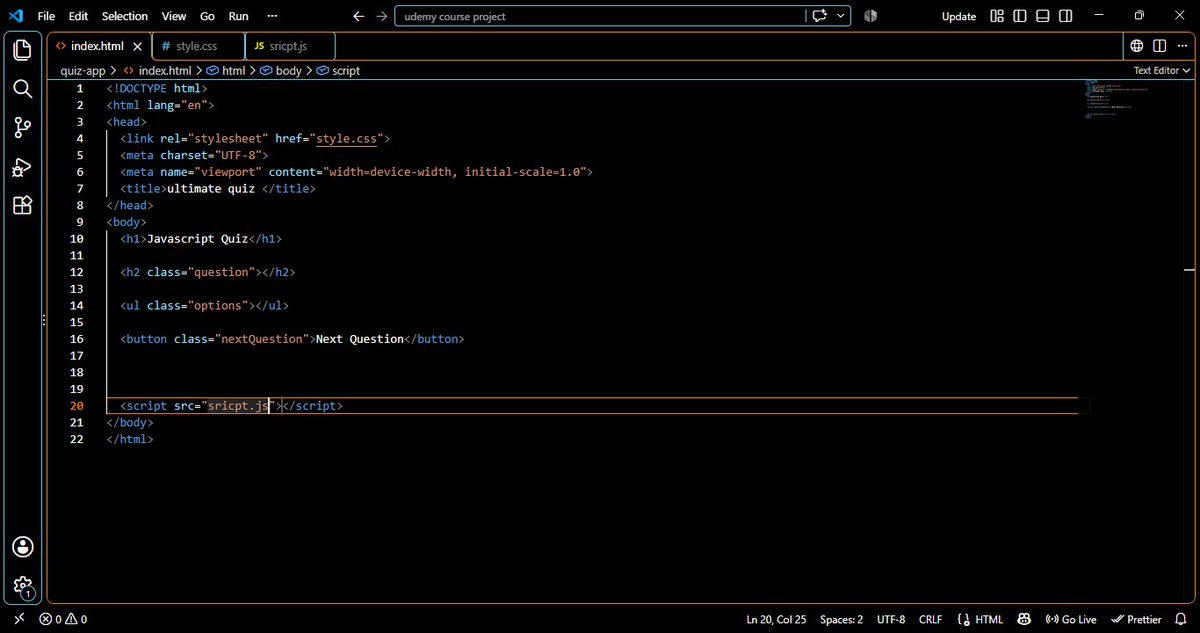
Task: Follow the sricpt.js src link in line 20
Action: (x=238, y=405)
